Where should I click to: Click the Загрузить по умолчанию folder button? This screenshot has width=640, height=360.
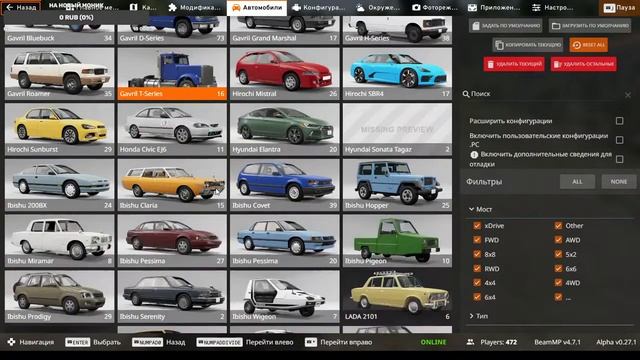click(x=589, y=26)
